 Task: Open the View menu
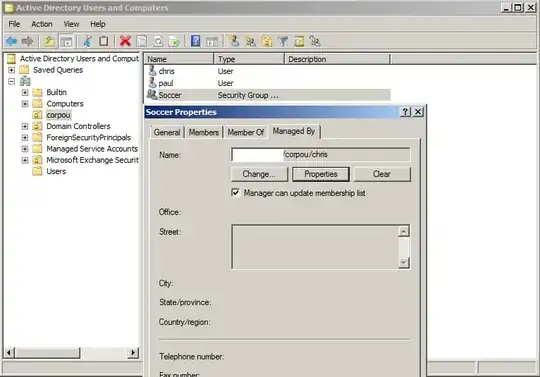tap(71, 24)
